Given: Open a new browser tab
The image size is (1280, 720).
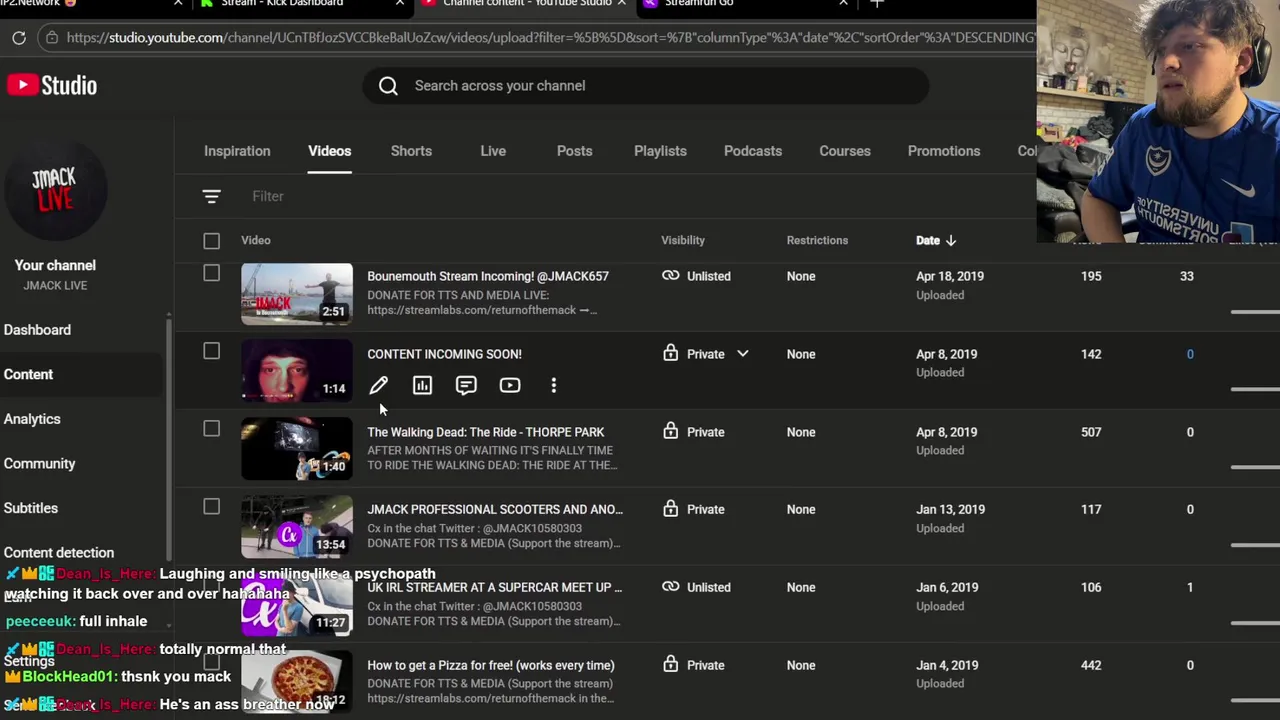Looking at the screenshot, I should point(877,4).
